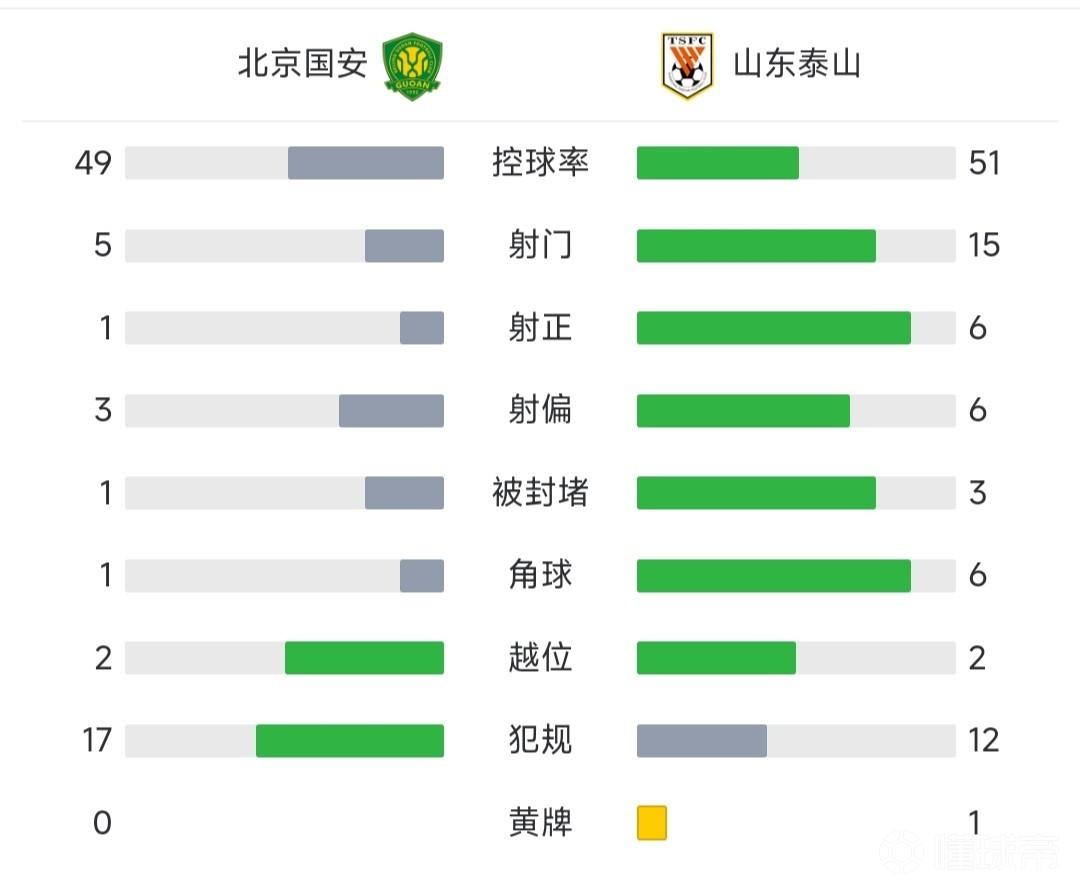1080x884 pixels.
Task: Click Beijing Guoan's green offside bar
Action: pyautogui.click(x=364, y=658)
